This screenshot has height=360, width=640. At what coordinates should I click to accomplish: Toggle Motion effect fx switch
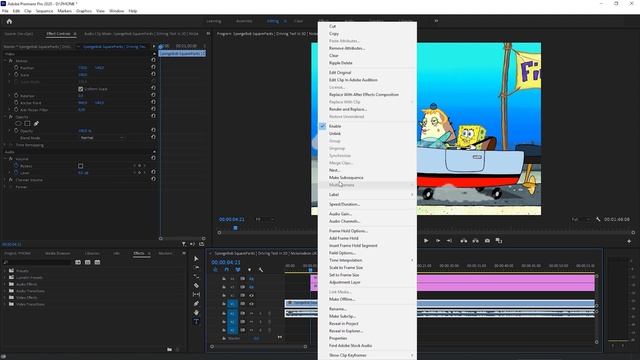(x=11, y=61)
